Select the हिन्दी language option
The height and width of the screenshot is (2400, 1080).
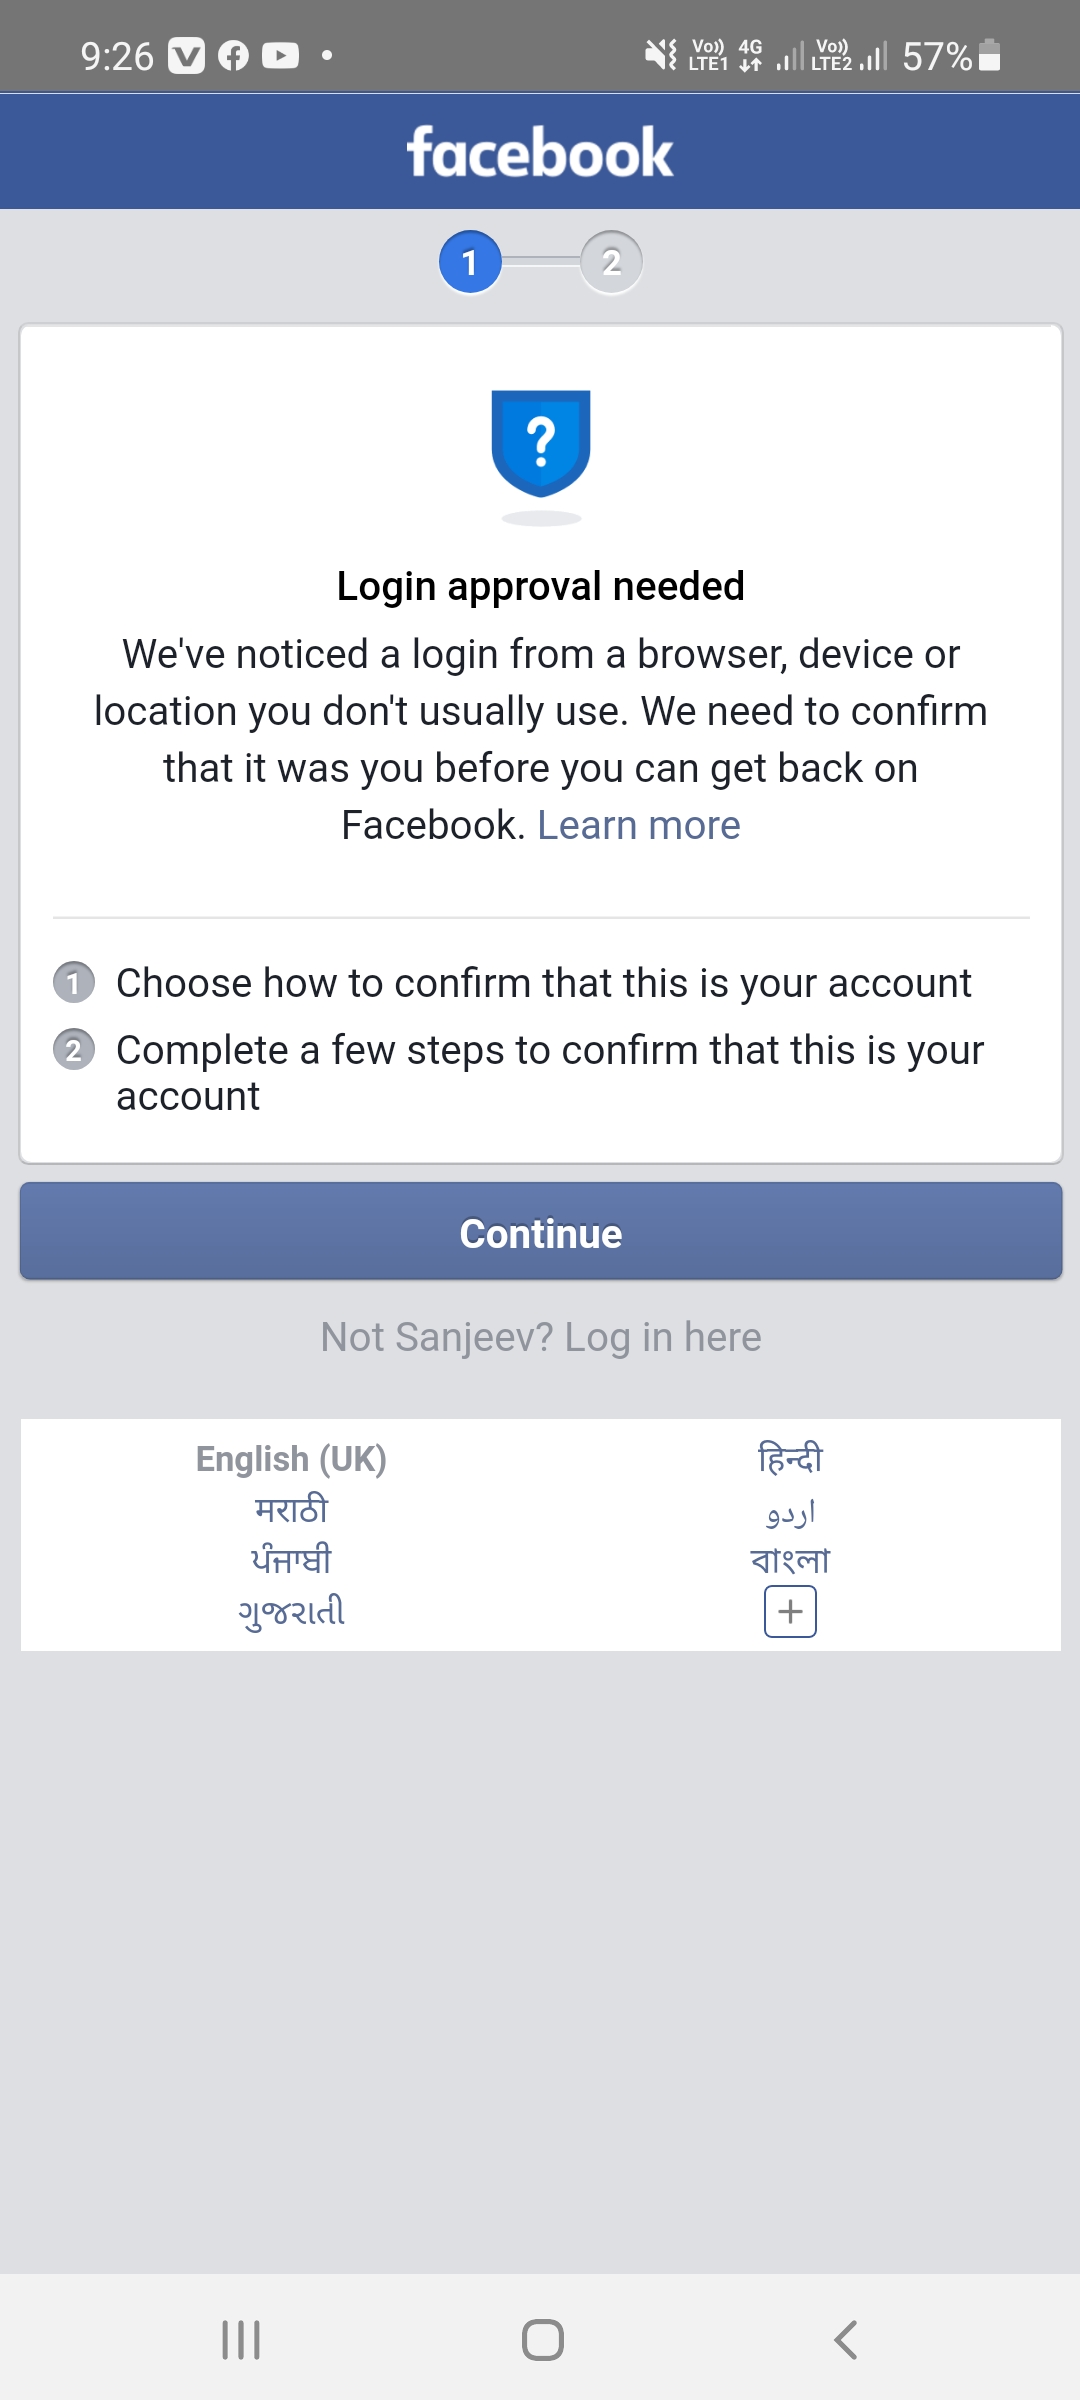789,1458
